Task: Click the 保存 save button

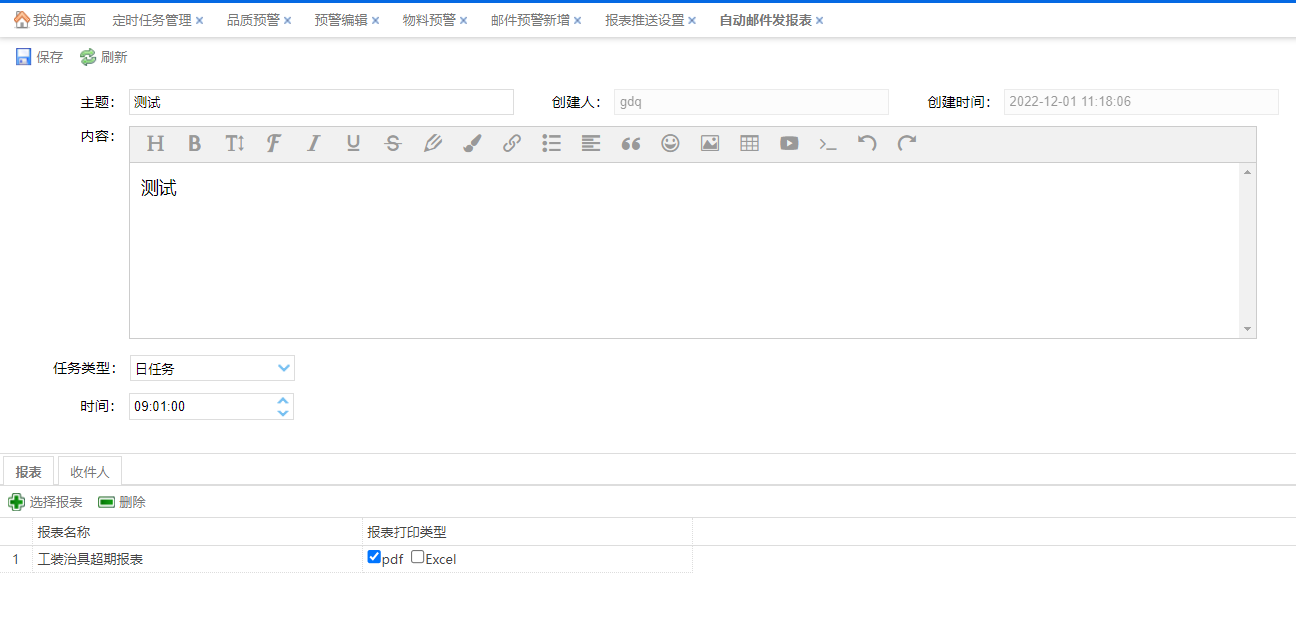Action: [x=40, y=57]
